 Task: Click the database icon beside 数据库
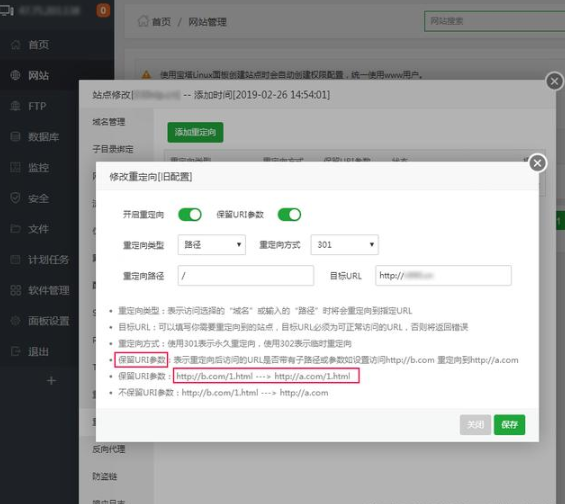pos(15,137)
